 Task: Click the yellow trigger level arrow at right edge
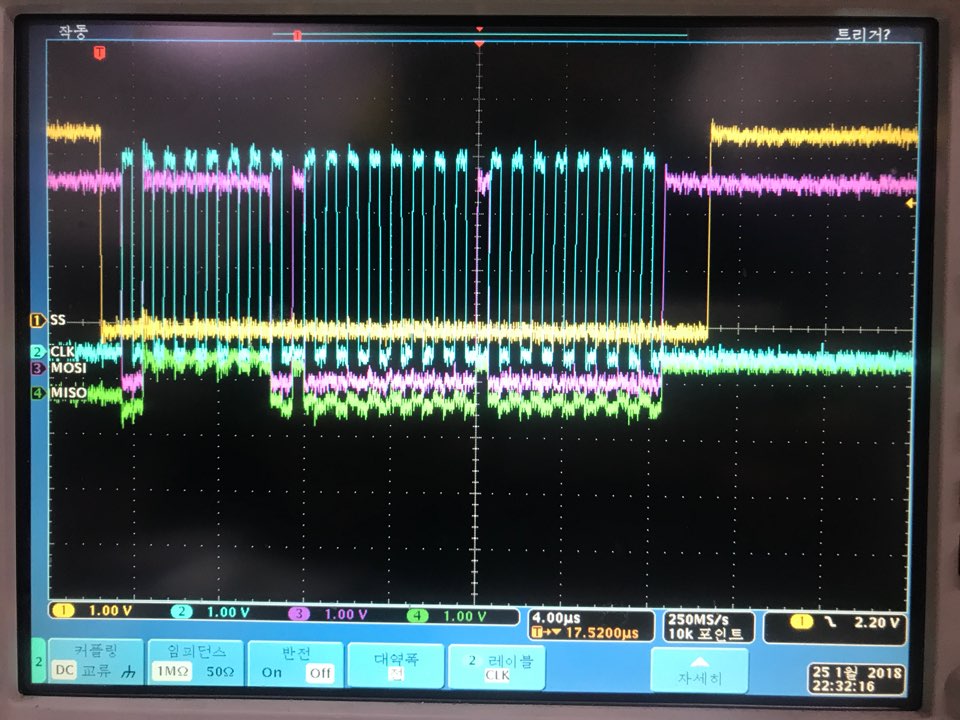click(x=910, y=203)
